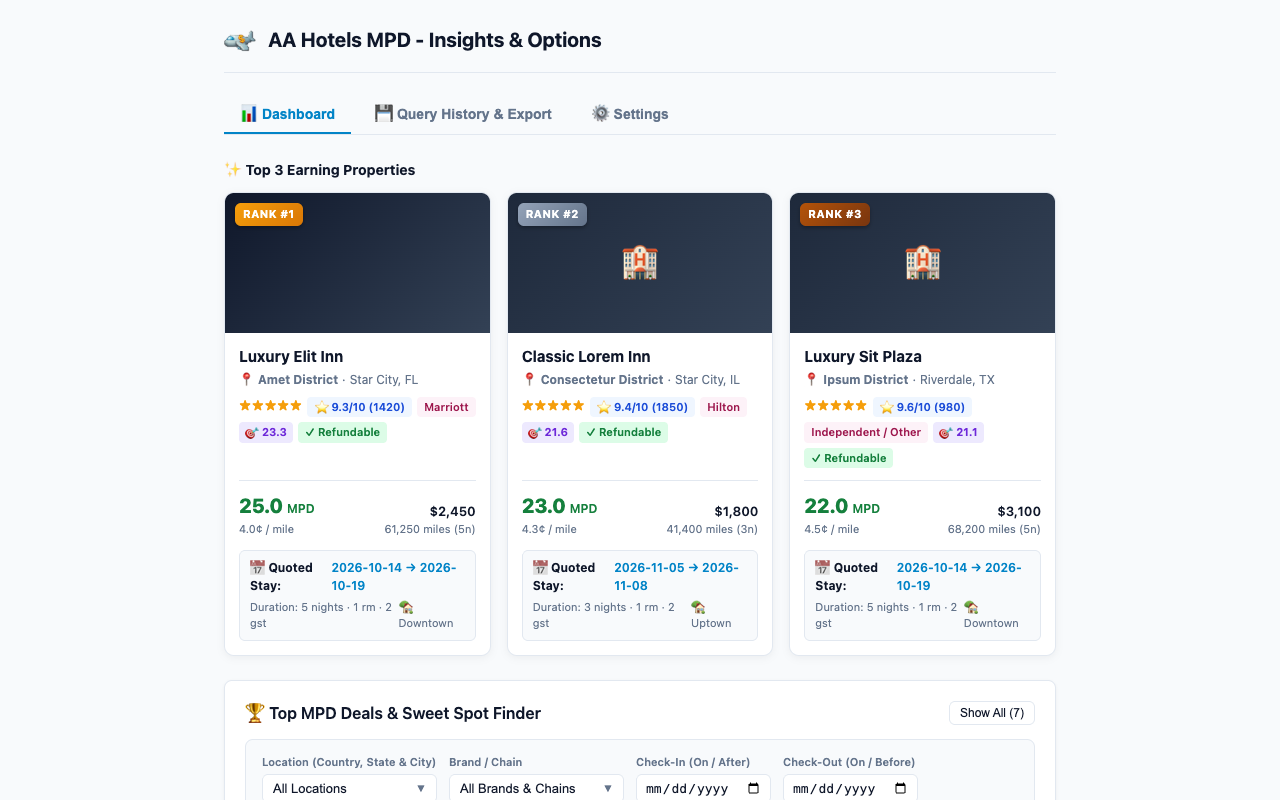Click calendar icon on Classic Lorem Inn quote
This screenshot has width=1280, height=800.
540,567
